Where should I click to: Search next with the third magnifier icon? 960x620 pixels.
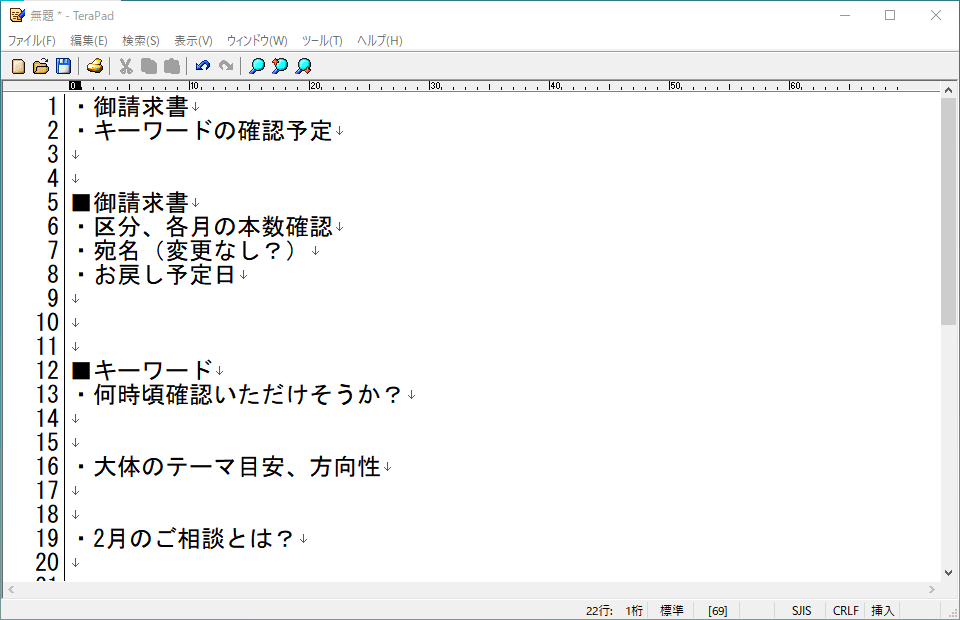tap(303, 66)
